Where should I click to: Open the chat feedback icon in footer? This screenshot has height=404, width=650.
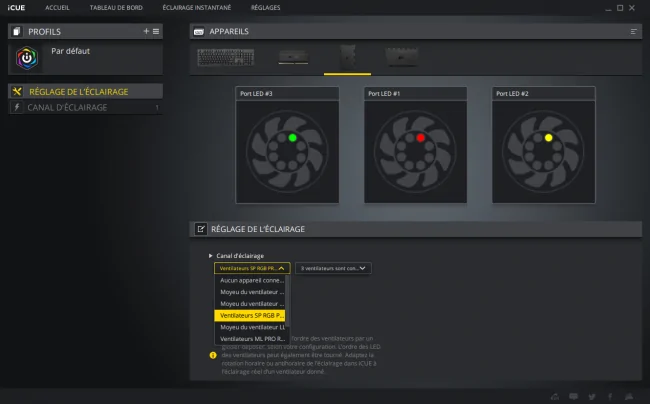pyautogui.click(x=573, y=397)
